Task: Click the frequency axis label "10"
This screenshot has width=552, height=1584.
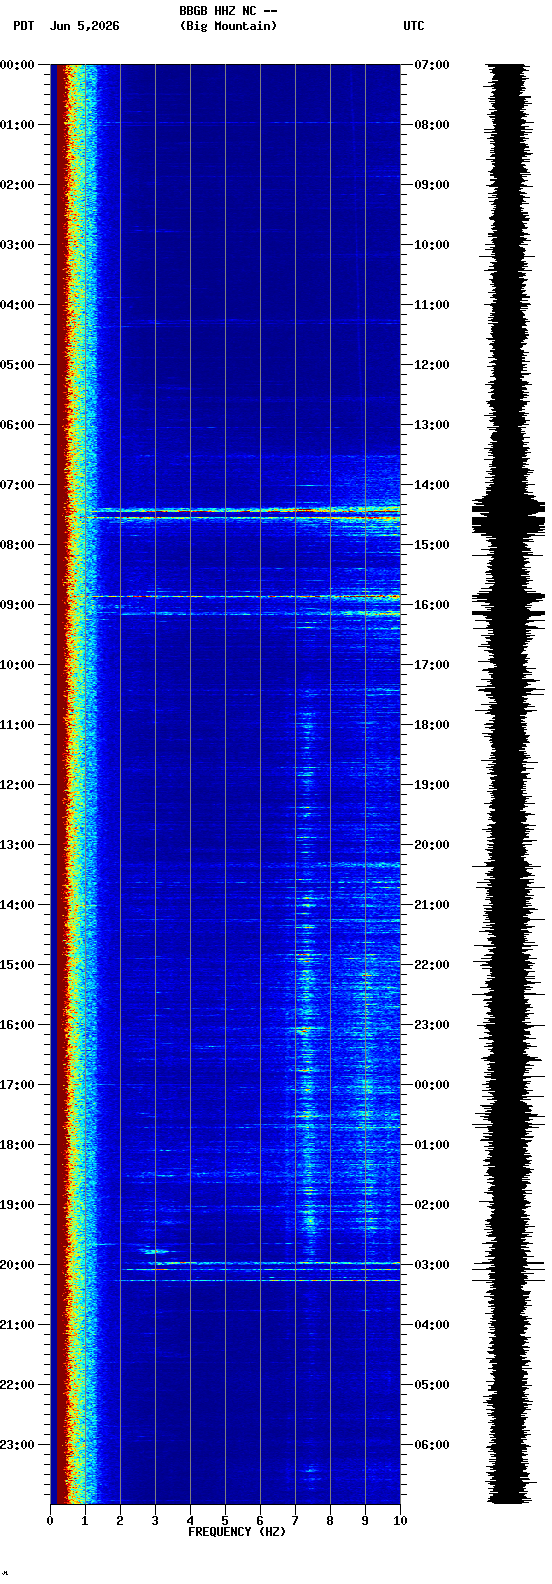Action: click(x=400, y=1521)
